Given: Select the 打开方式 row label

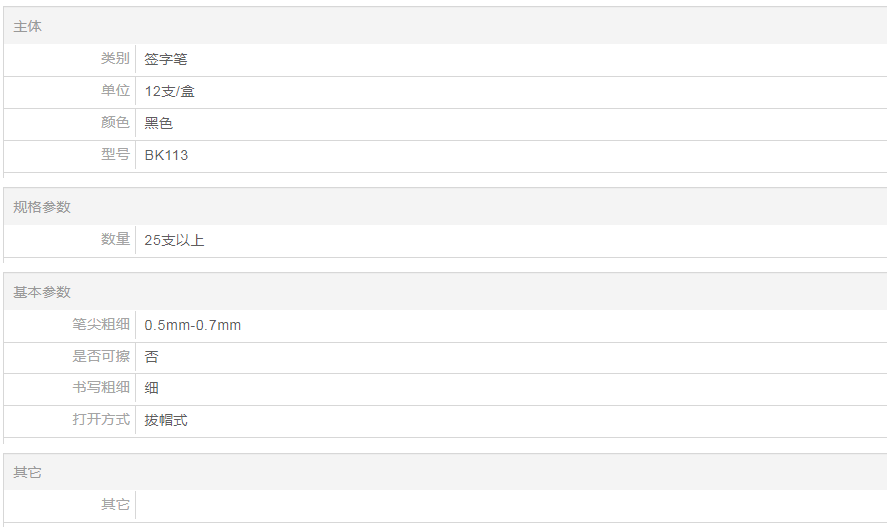Looking at the screenshot, I should click(x=101, y=420).
